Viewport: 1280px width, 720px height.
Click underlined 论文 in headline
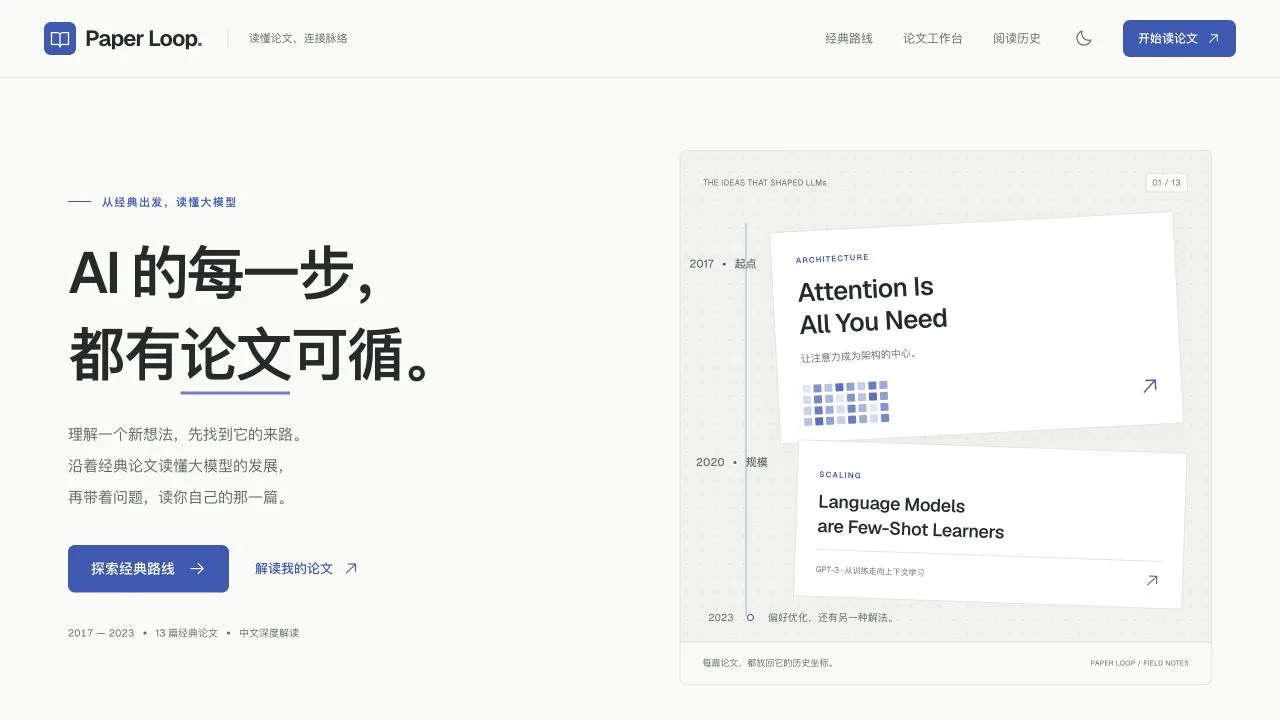235,354
